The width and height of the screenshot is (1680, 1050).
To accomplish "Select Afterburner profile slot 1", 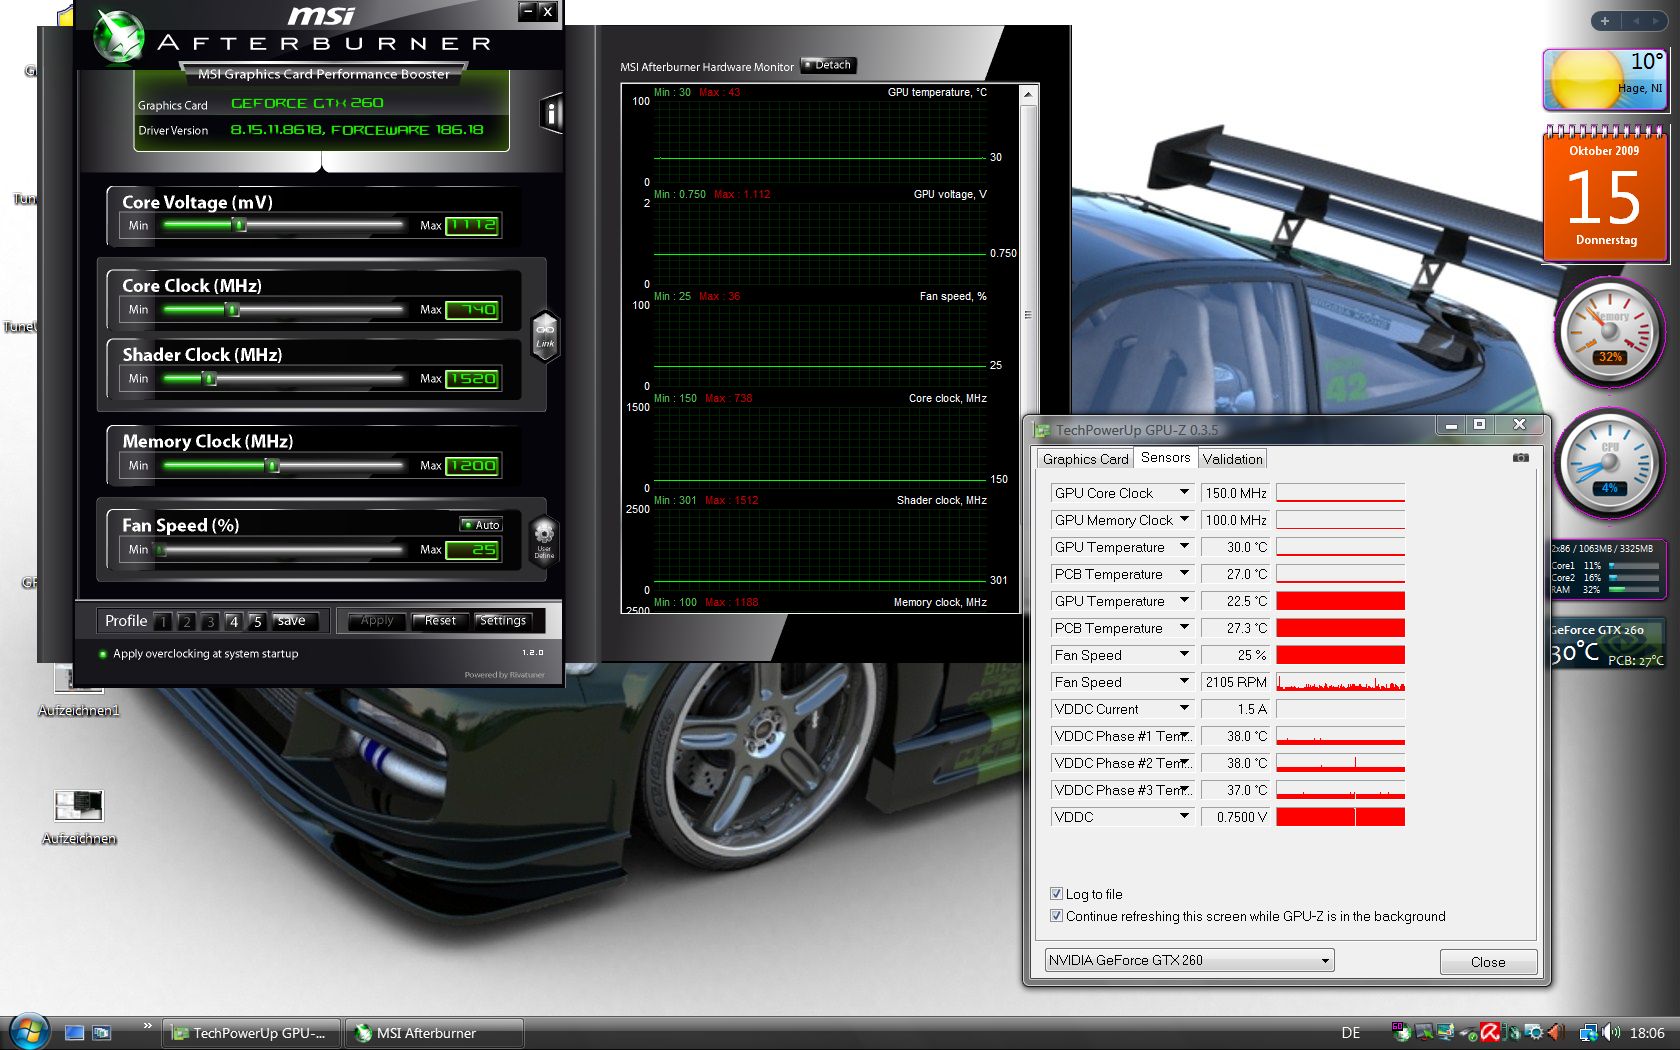I will pyautogui.click(x=163, y=621).
